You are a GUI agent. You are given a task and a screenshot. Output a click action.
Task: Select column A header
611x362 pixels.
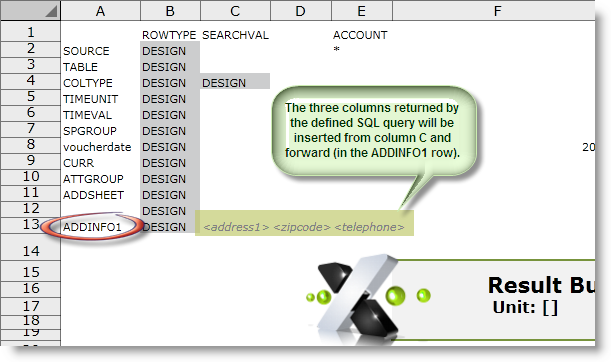pyautogui.click(x=101, y=11)
